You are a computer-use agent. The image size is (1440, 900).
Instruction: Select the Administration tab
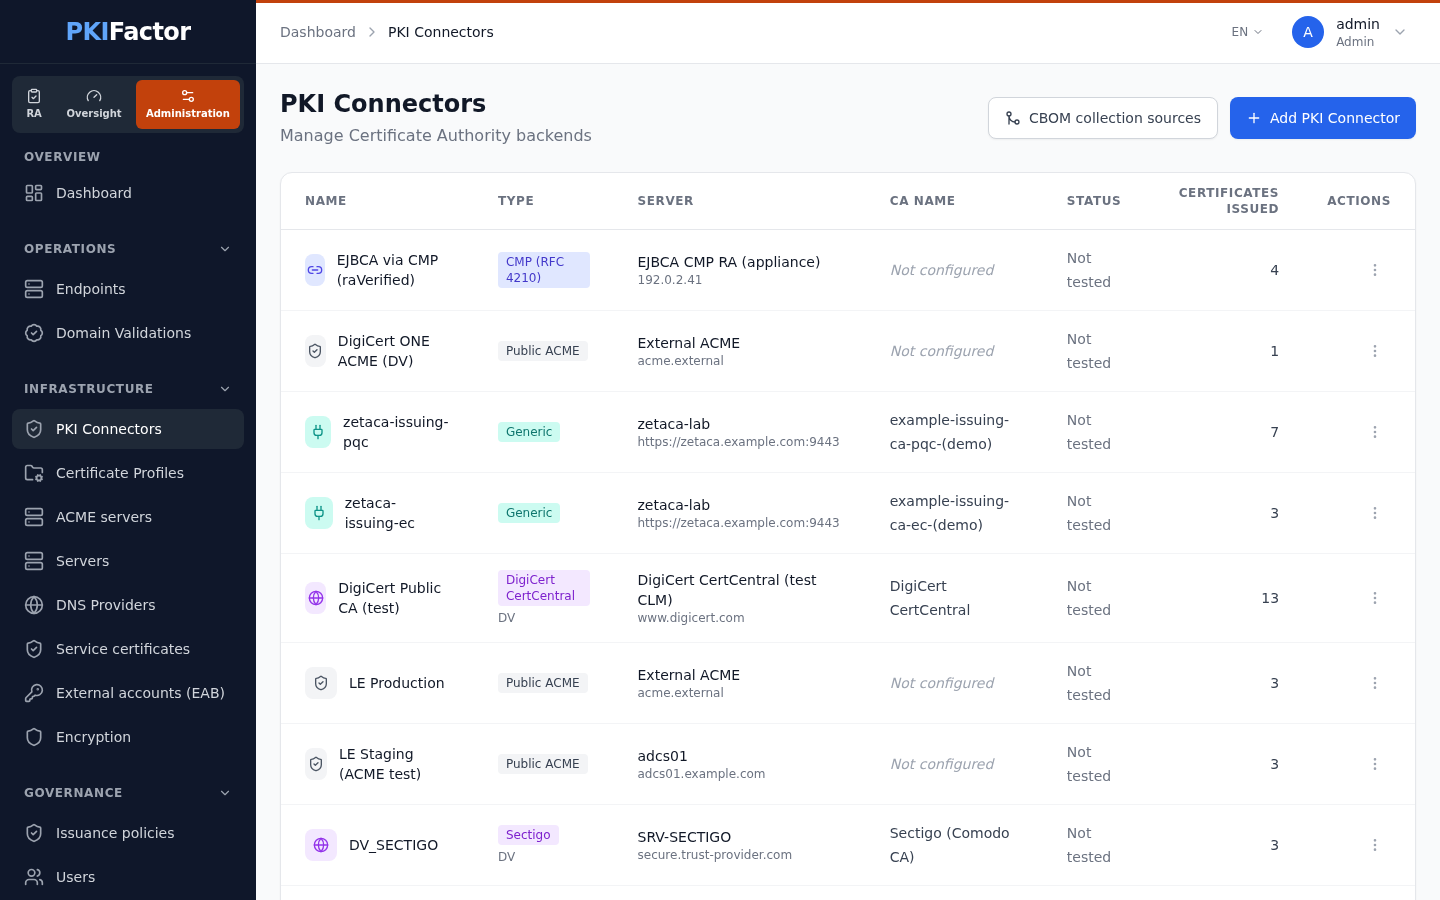click(x=188, y=104)
